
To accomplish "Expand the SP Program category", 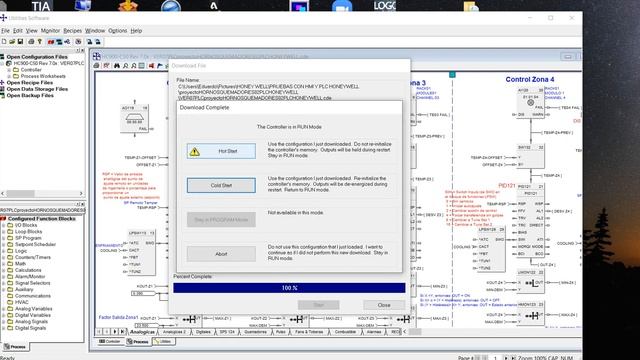I will tap(4, 238).
